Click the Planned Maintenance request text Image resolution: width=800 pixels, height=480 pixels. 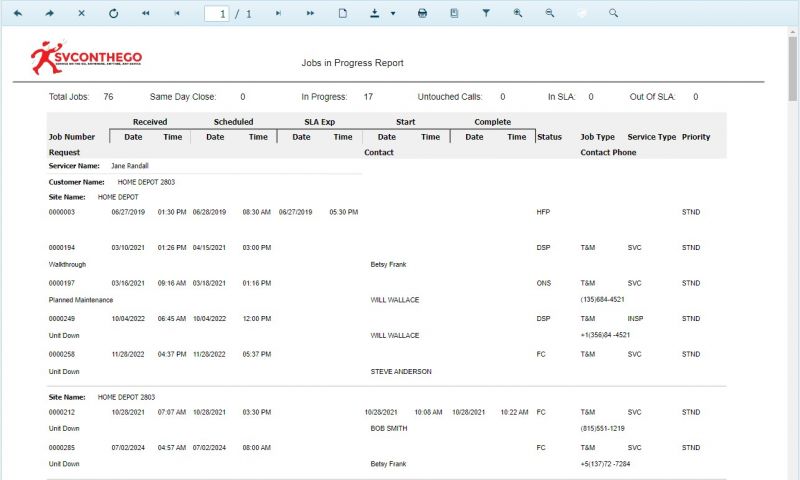coord(81,300)
